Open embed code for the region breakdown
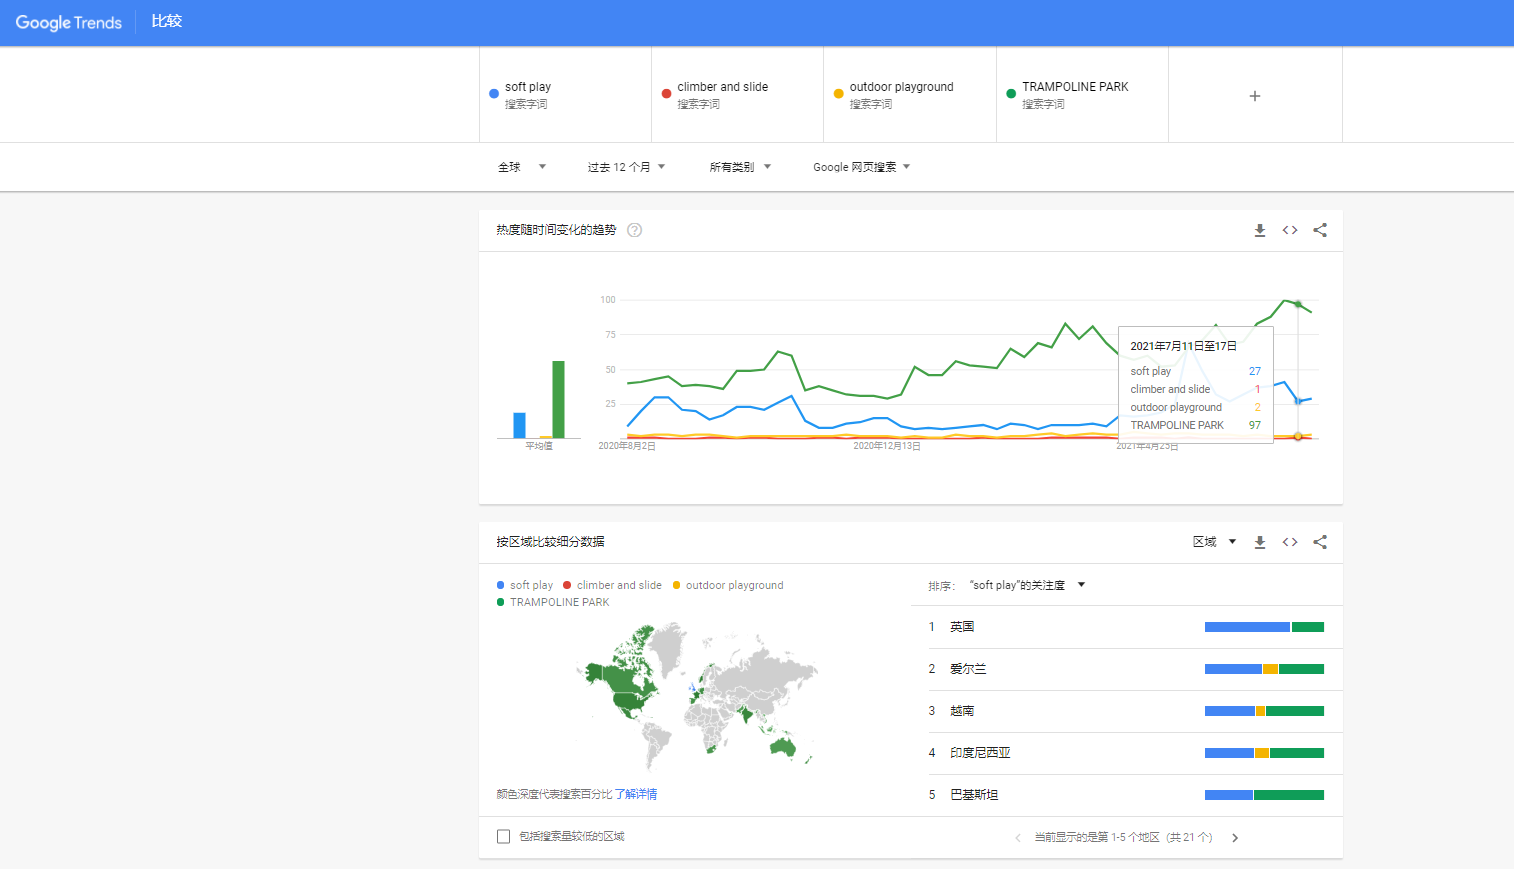The height and width of the screenshot is (869, 1514). coord(1290,542)
